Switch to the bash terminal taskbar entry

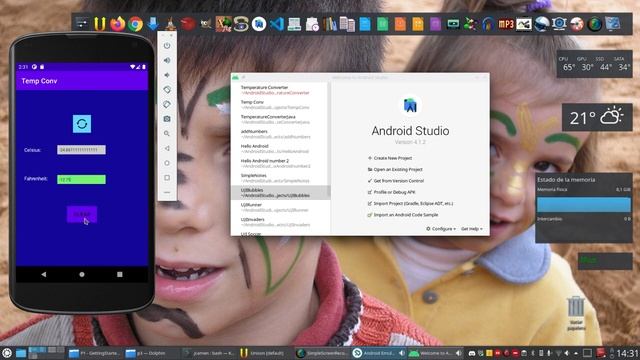[209, 353]
